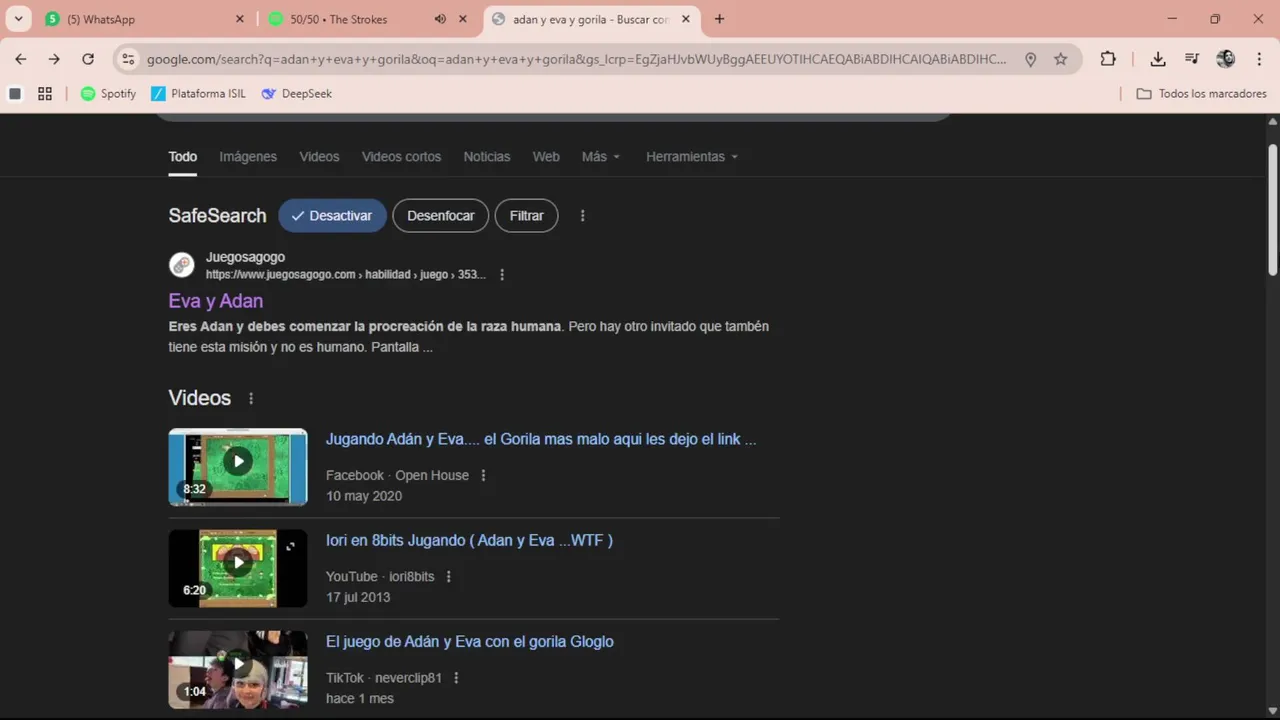Image resolution: width=1280 pixels, height=720 pixels.
Task: Click the 10 may 2020 date text
Action: (x=364, y=496)
